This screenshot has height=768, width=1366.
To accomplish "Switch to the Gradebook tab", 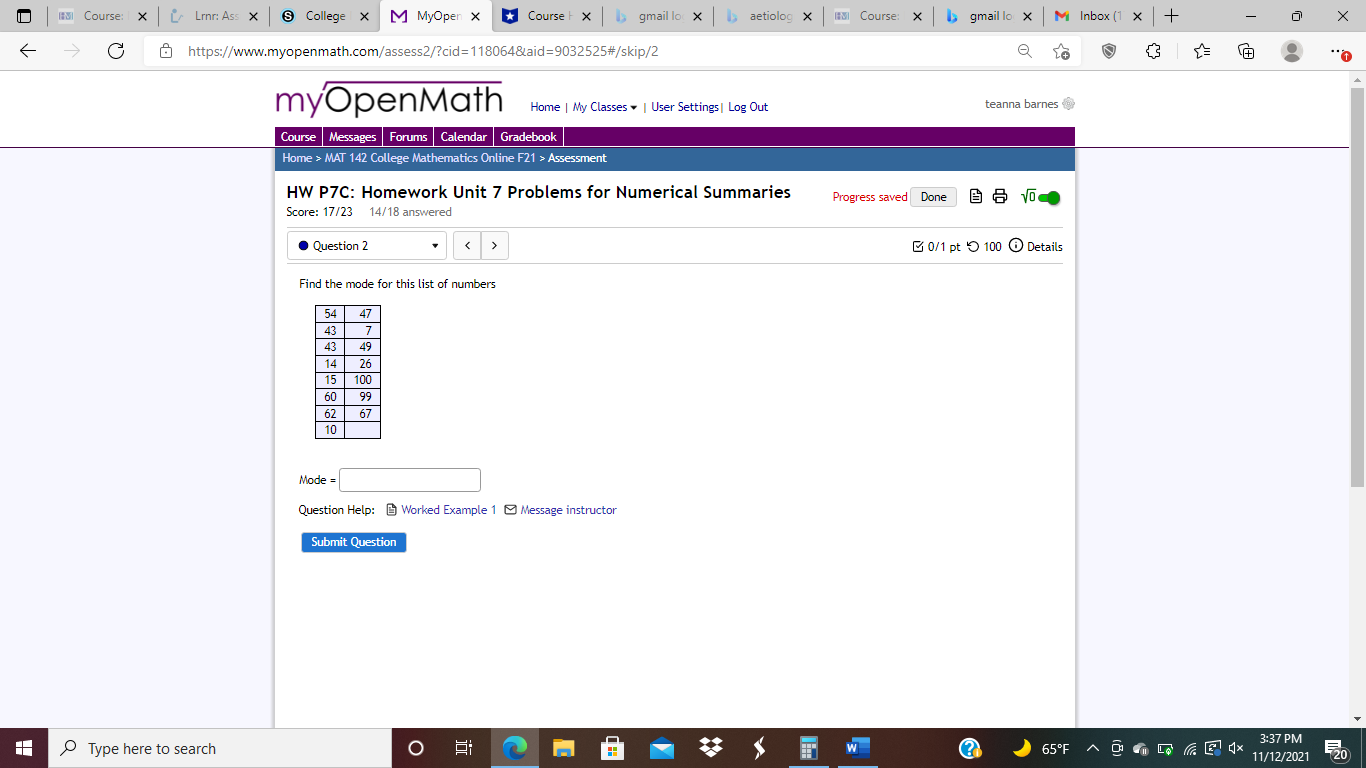I will click(x=528, y=136).
